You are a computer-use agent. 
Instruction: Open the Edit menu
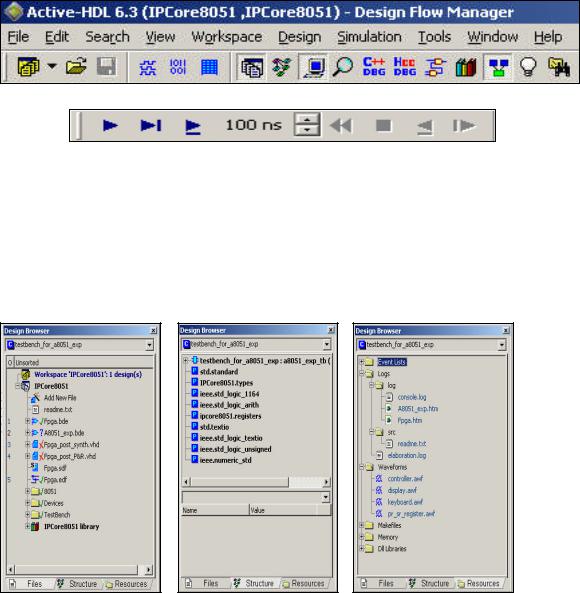coord(57,37)
